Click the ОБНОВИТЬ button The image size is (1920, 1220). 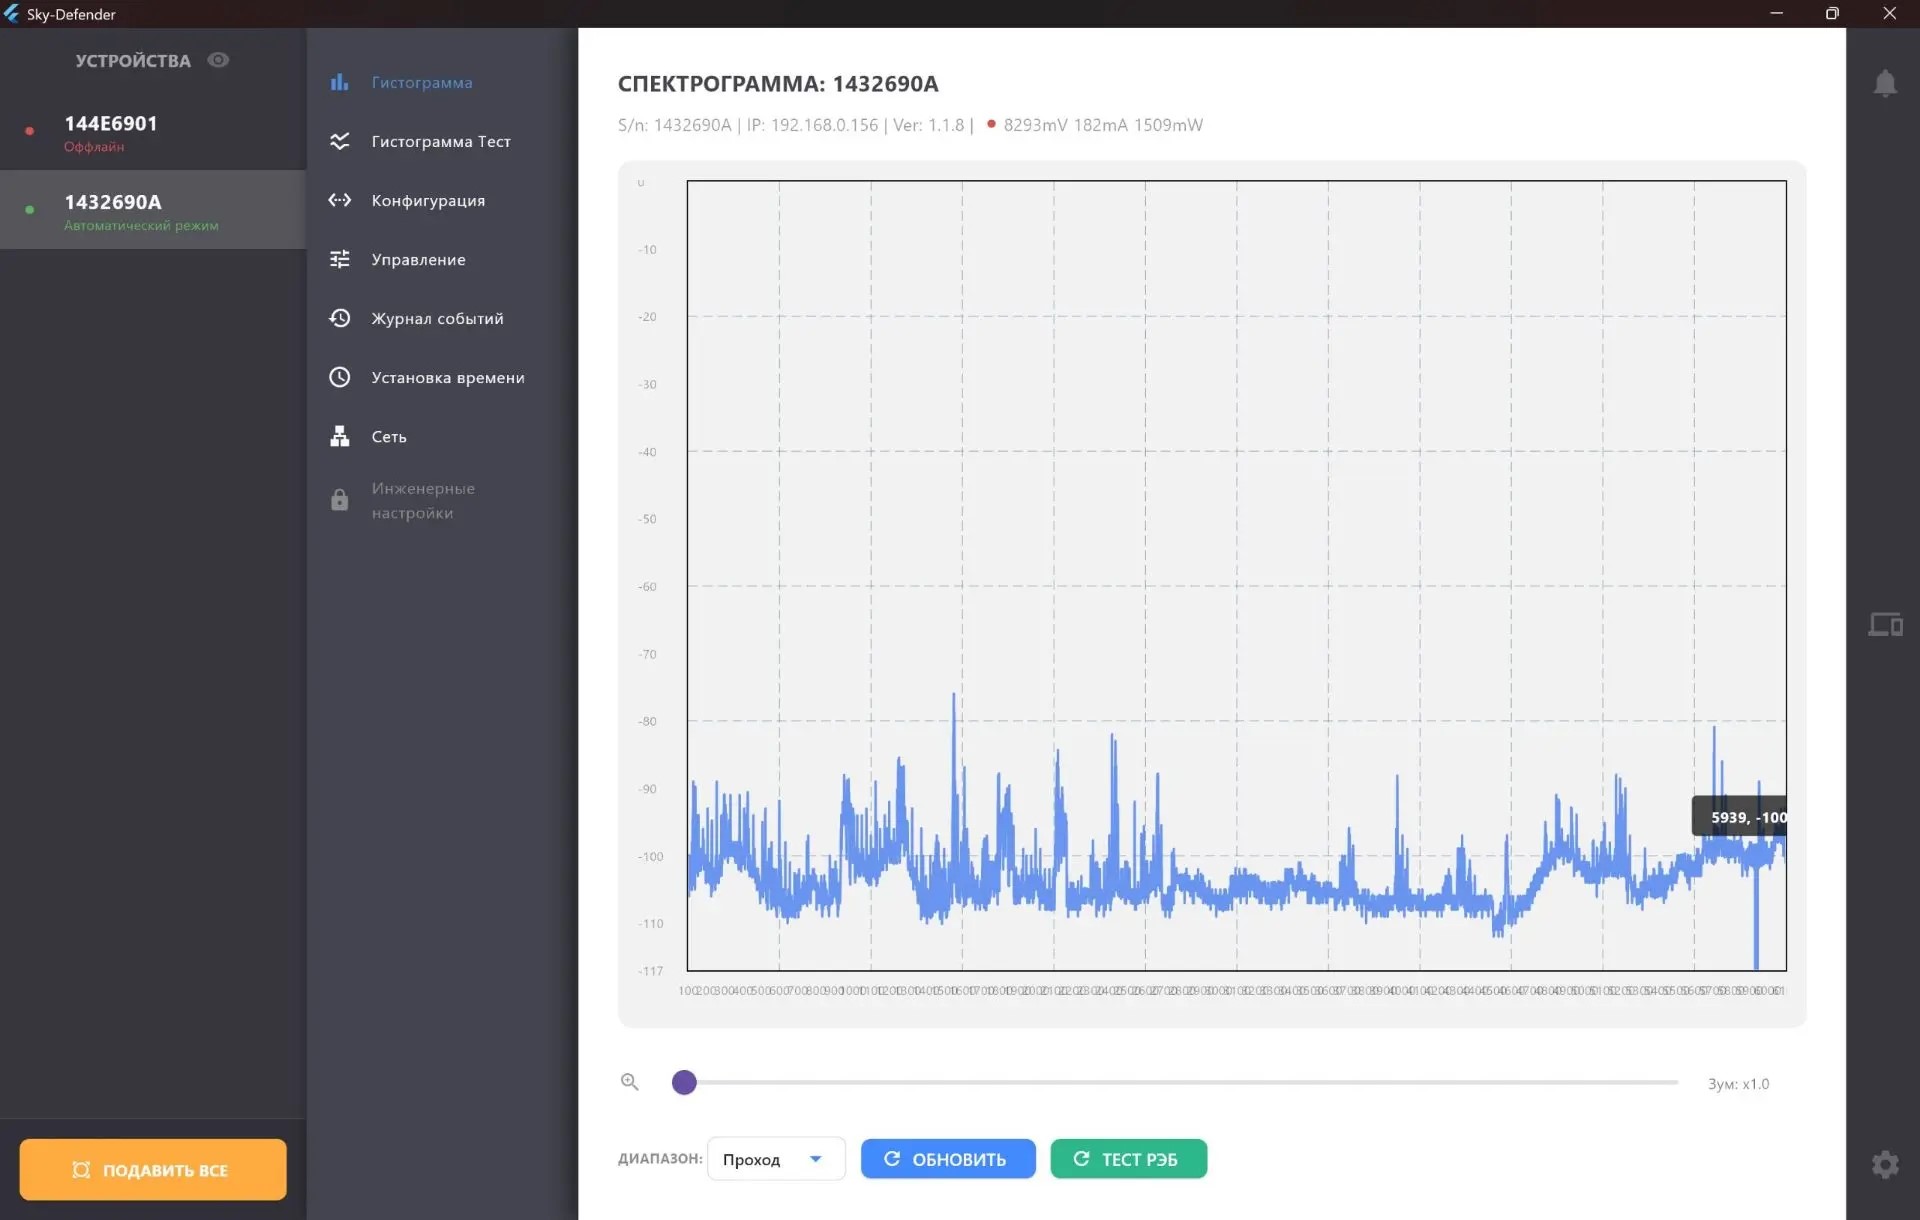click(948, 1159)
